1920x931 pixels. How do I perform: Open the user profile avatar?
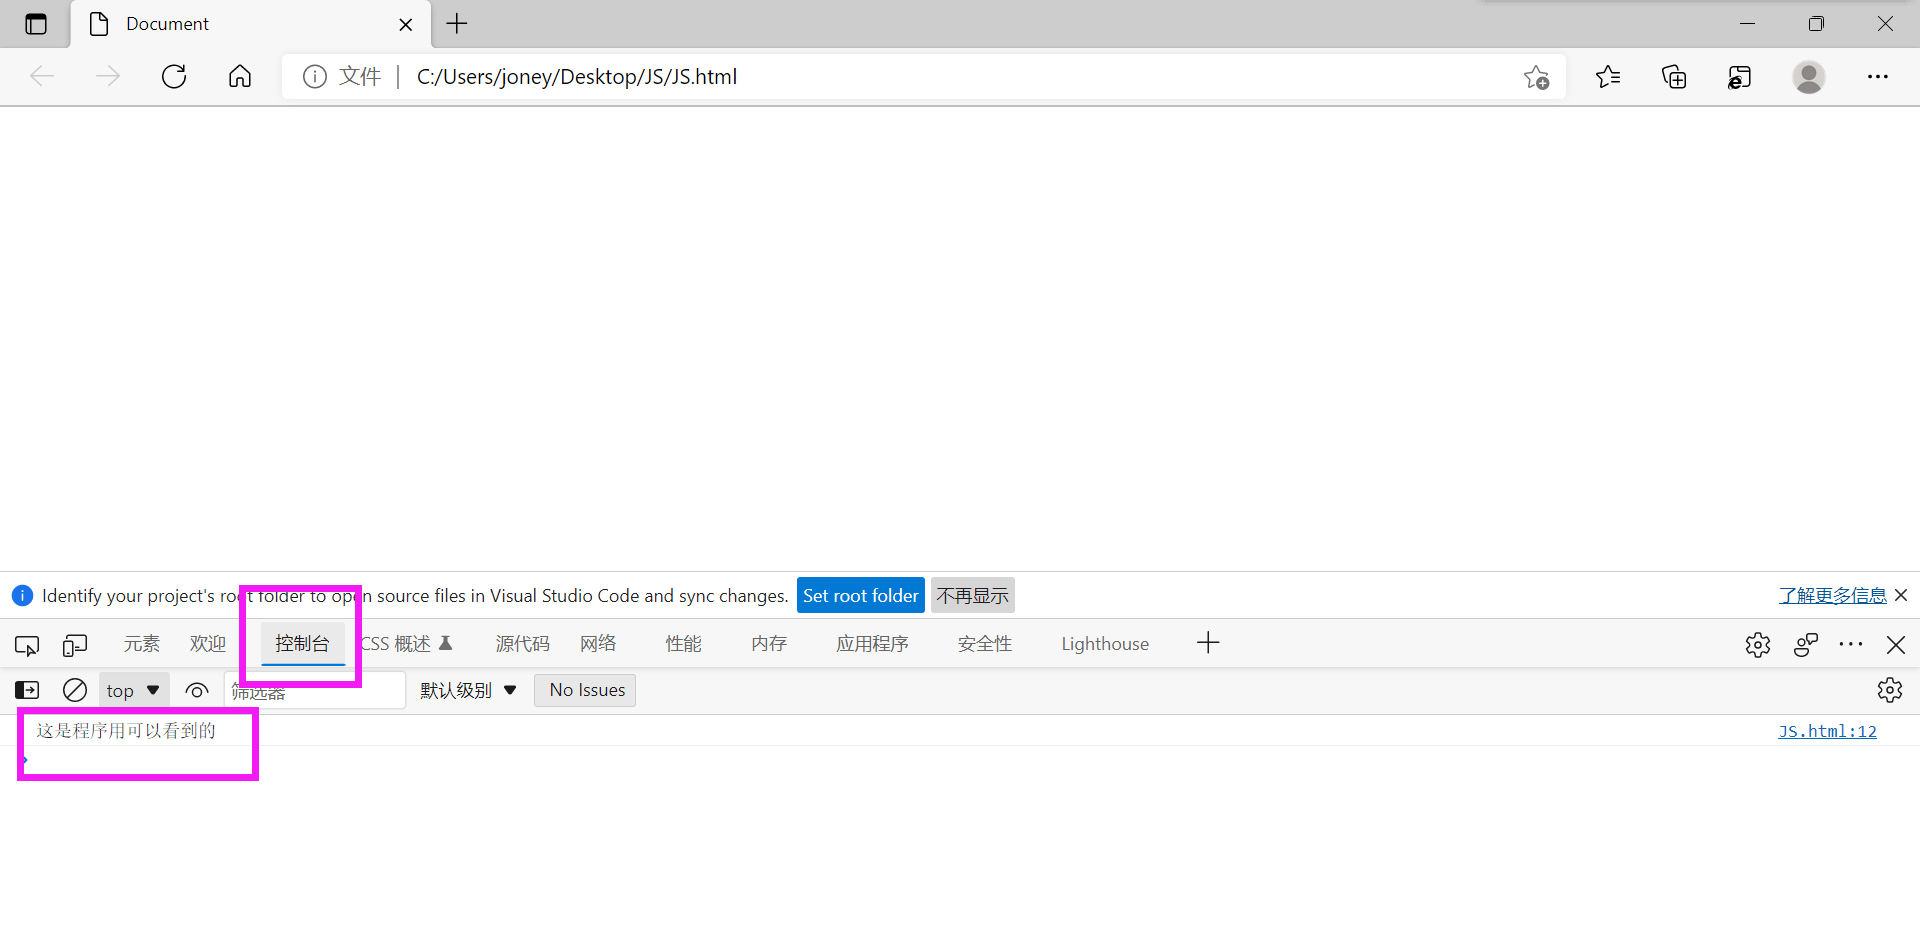[1809, 77]
